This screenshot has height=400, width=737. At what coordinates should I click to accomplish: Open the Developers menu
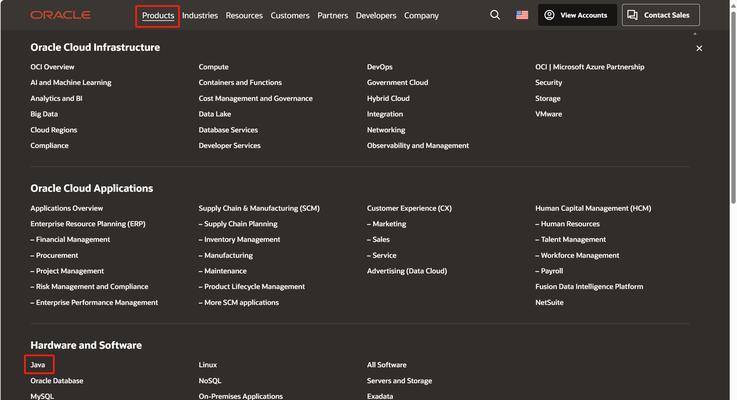tap(376, 16)
